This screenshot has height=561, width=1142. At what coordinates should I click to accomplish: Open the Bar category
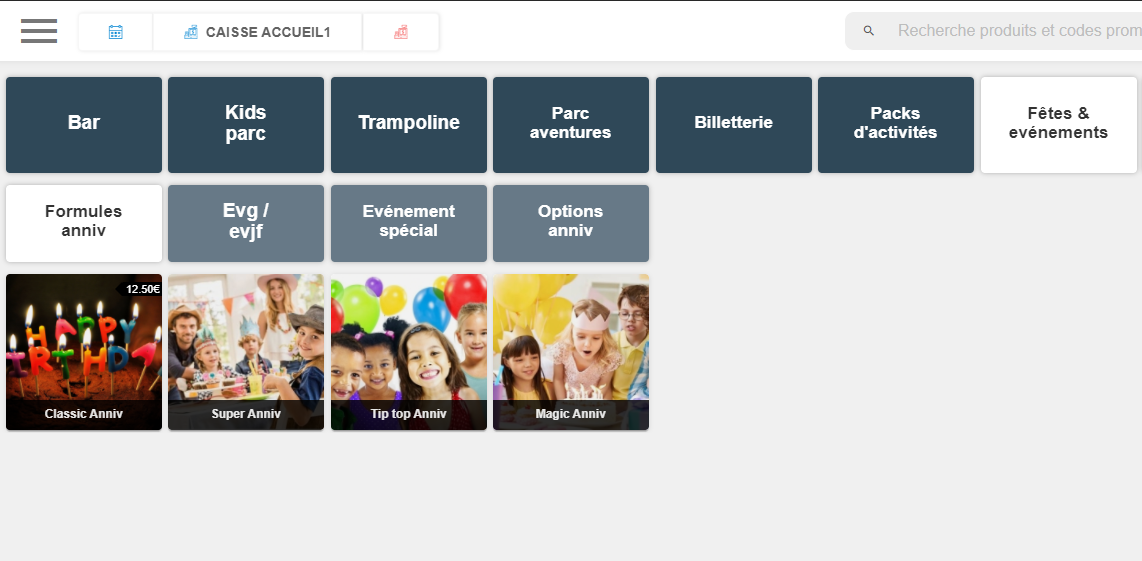point(84,125)
